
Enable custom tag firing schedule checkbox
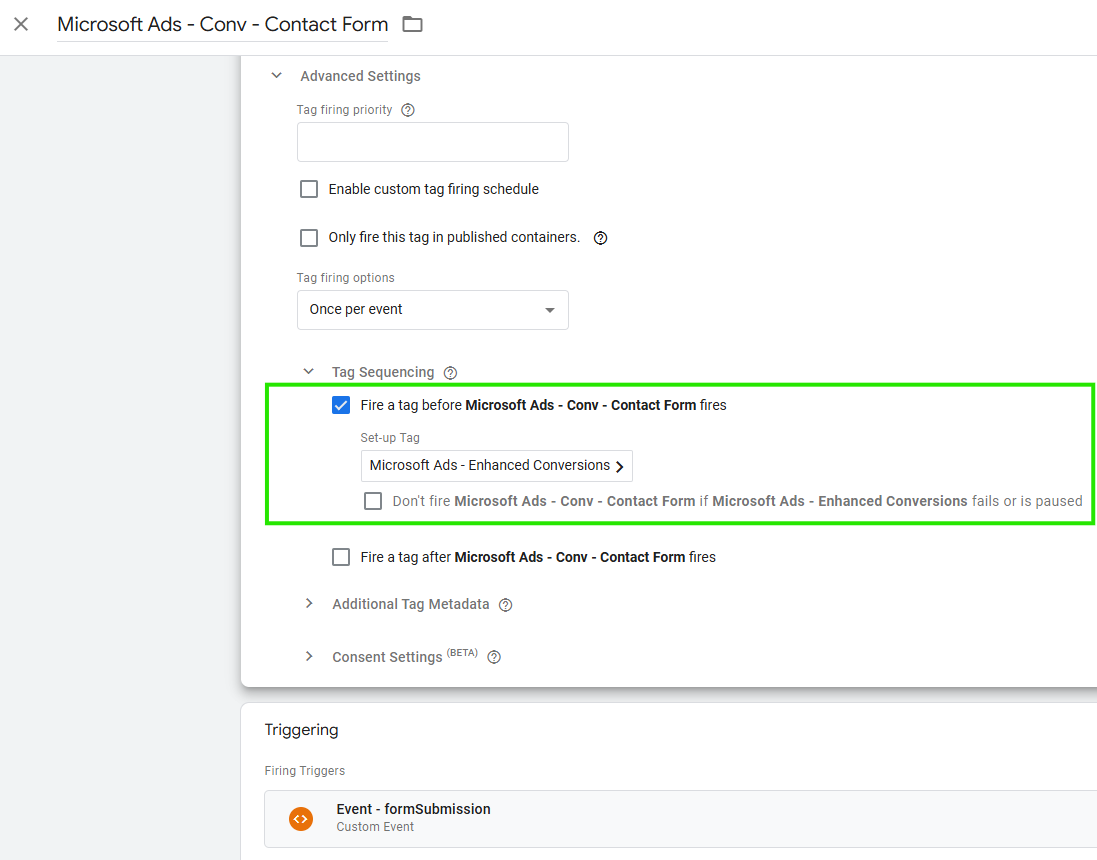[x=309, y=189]
